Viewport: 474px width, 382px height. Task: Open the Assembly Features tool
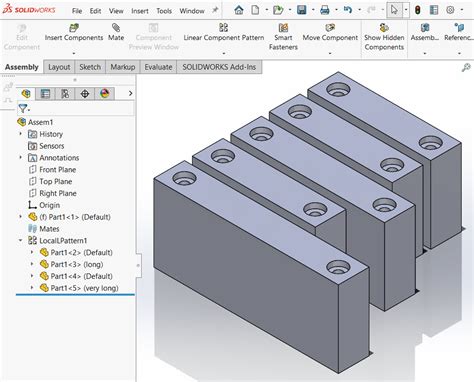(425, 32)
